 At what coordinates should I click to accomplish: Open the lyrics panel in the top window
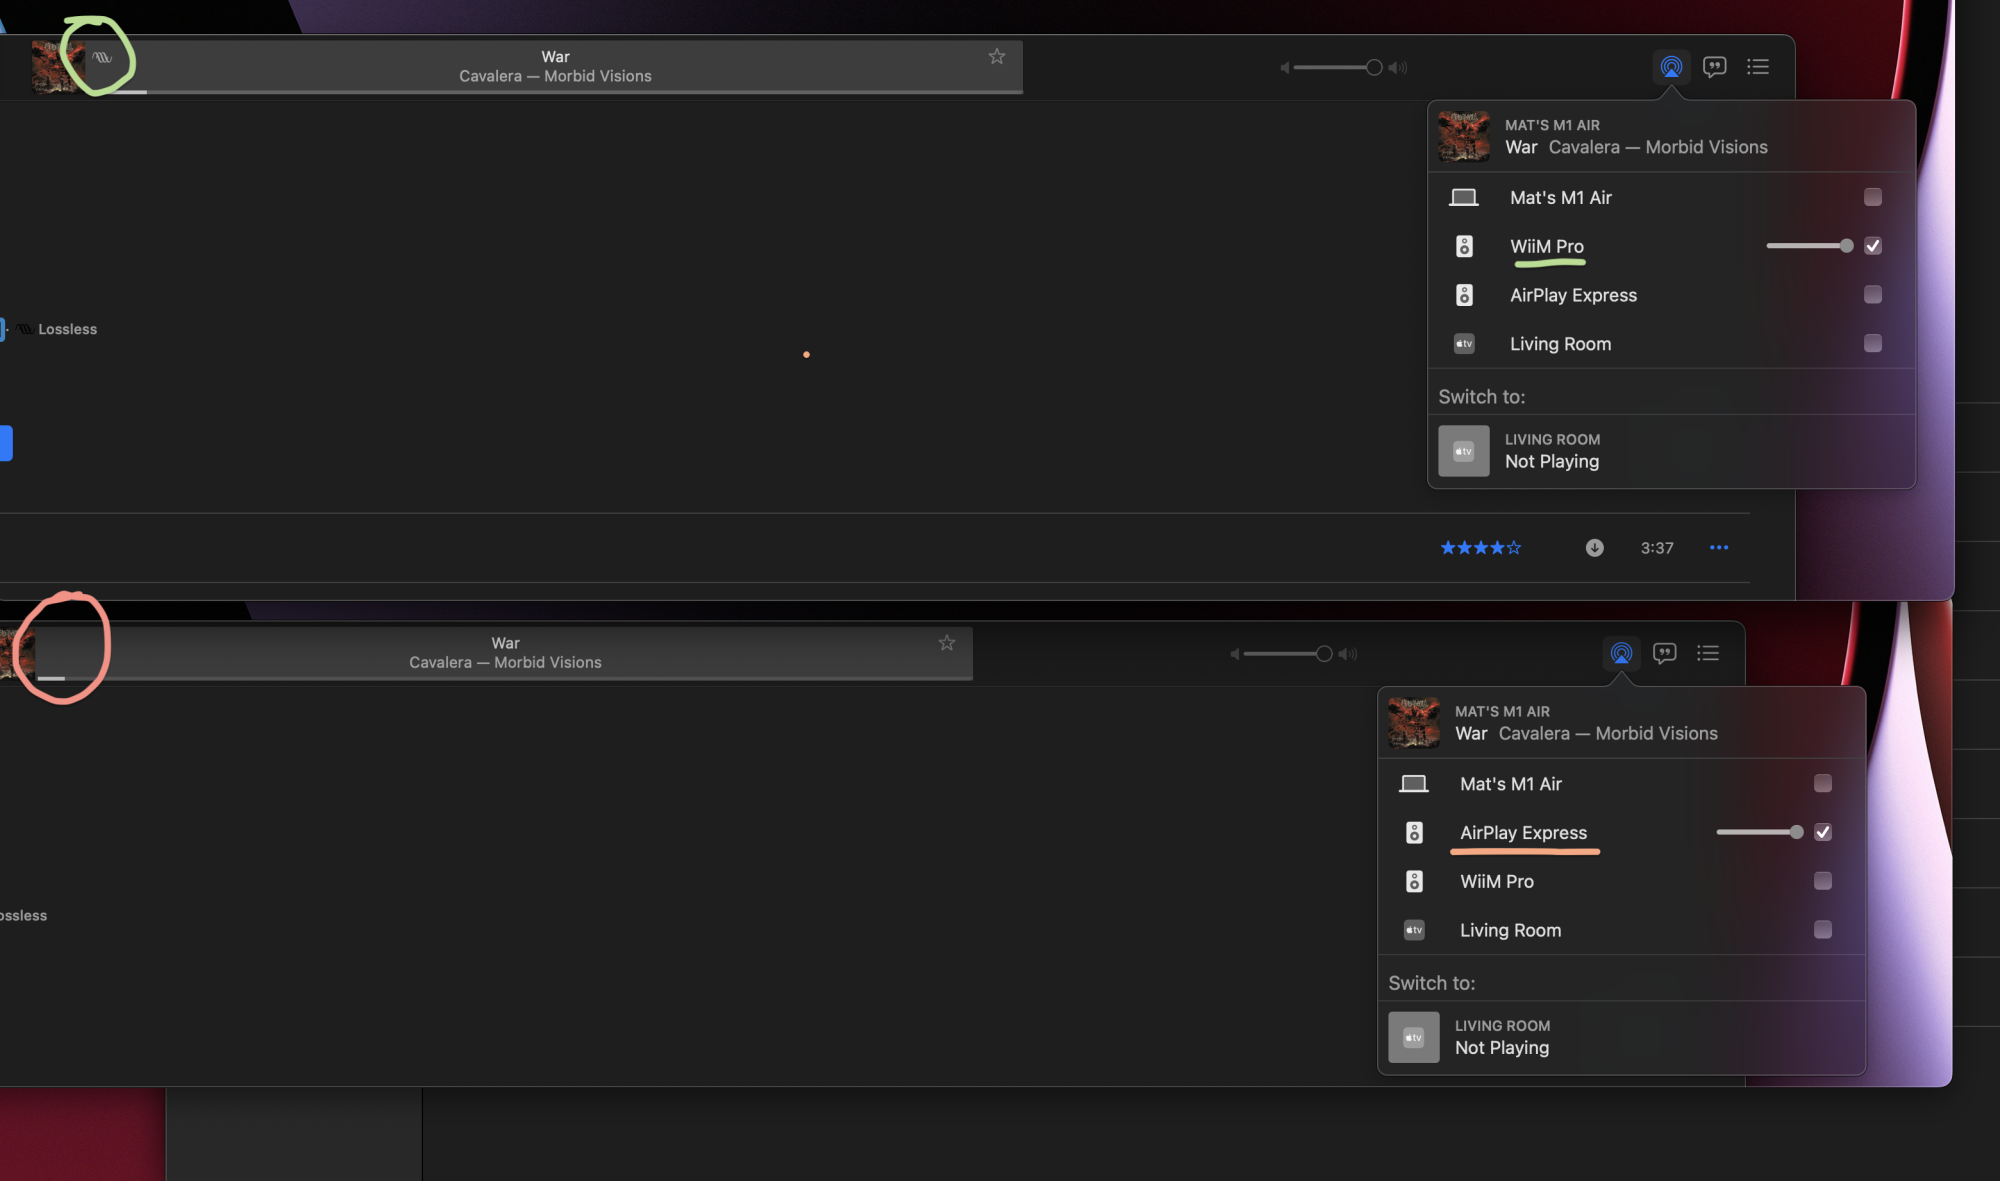coord(1714,67)
